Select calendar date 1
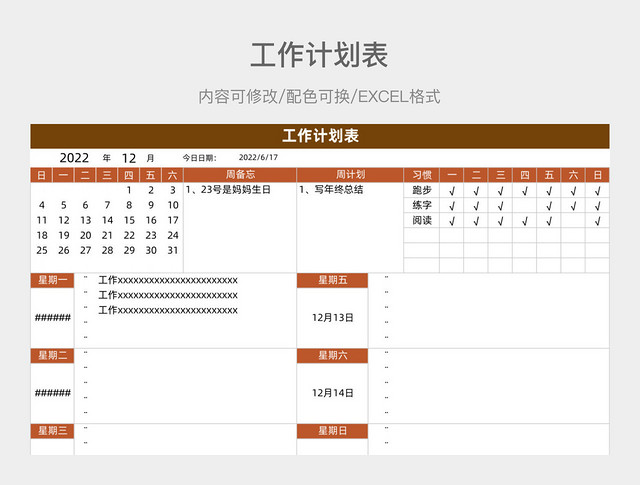 129,190
